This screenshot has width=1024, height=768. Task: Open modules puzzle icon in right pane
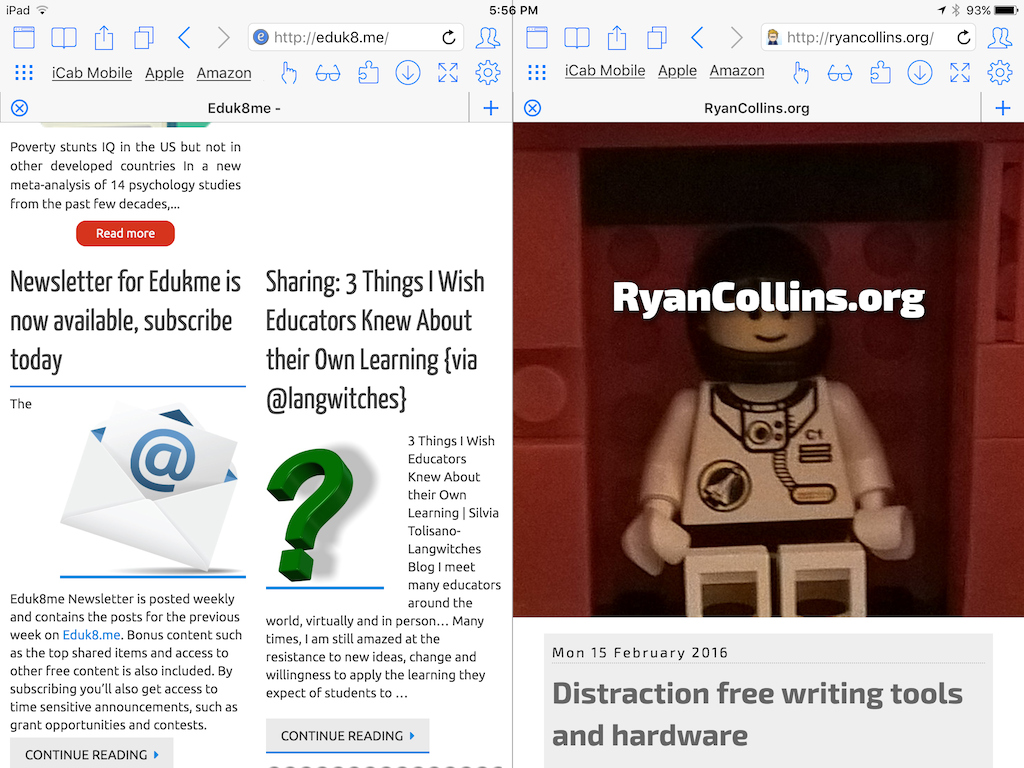880,72
